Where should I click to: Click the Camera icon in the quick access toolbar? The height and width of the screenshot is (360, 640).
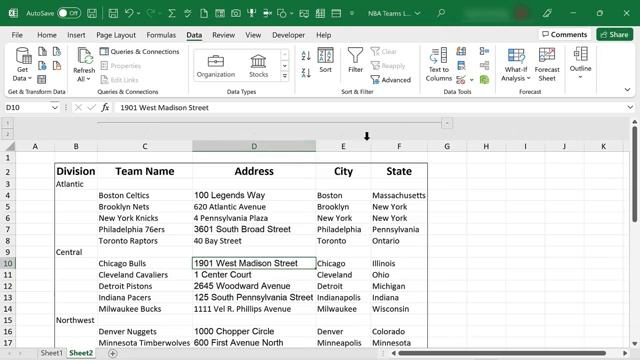click(236, 13)
